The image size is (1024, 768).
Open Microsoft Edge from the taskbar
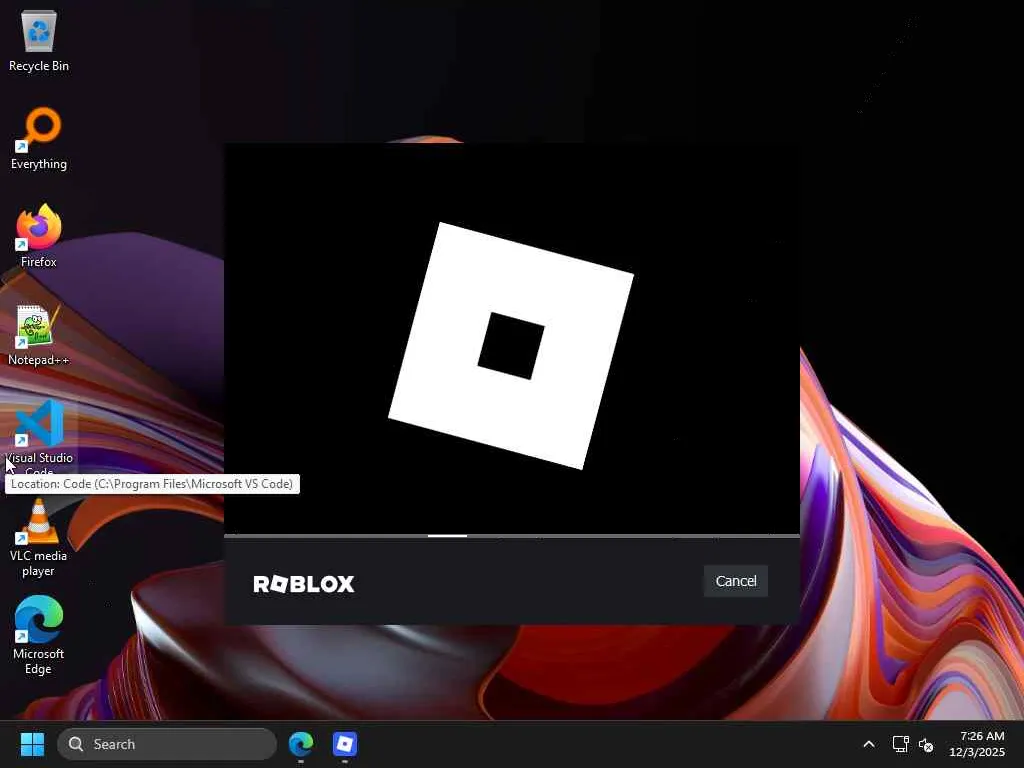301,744
